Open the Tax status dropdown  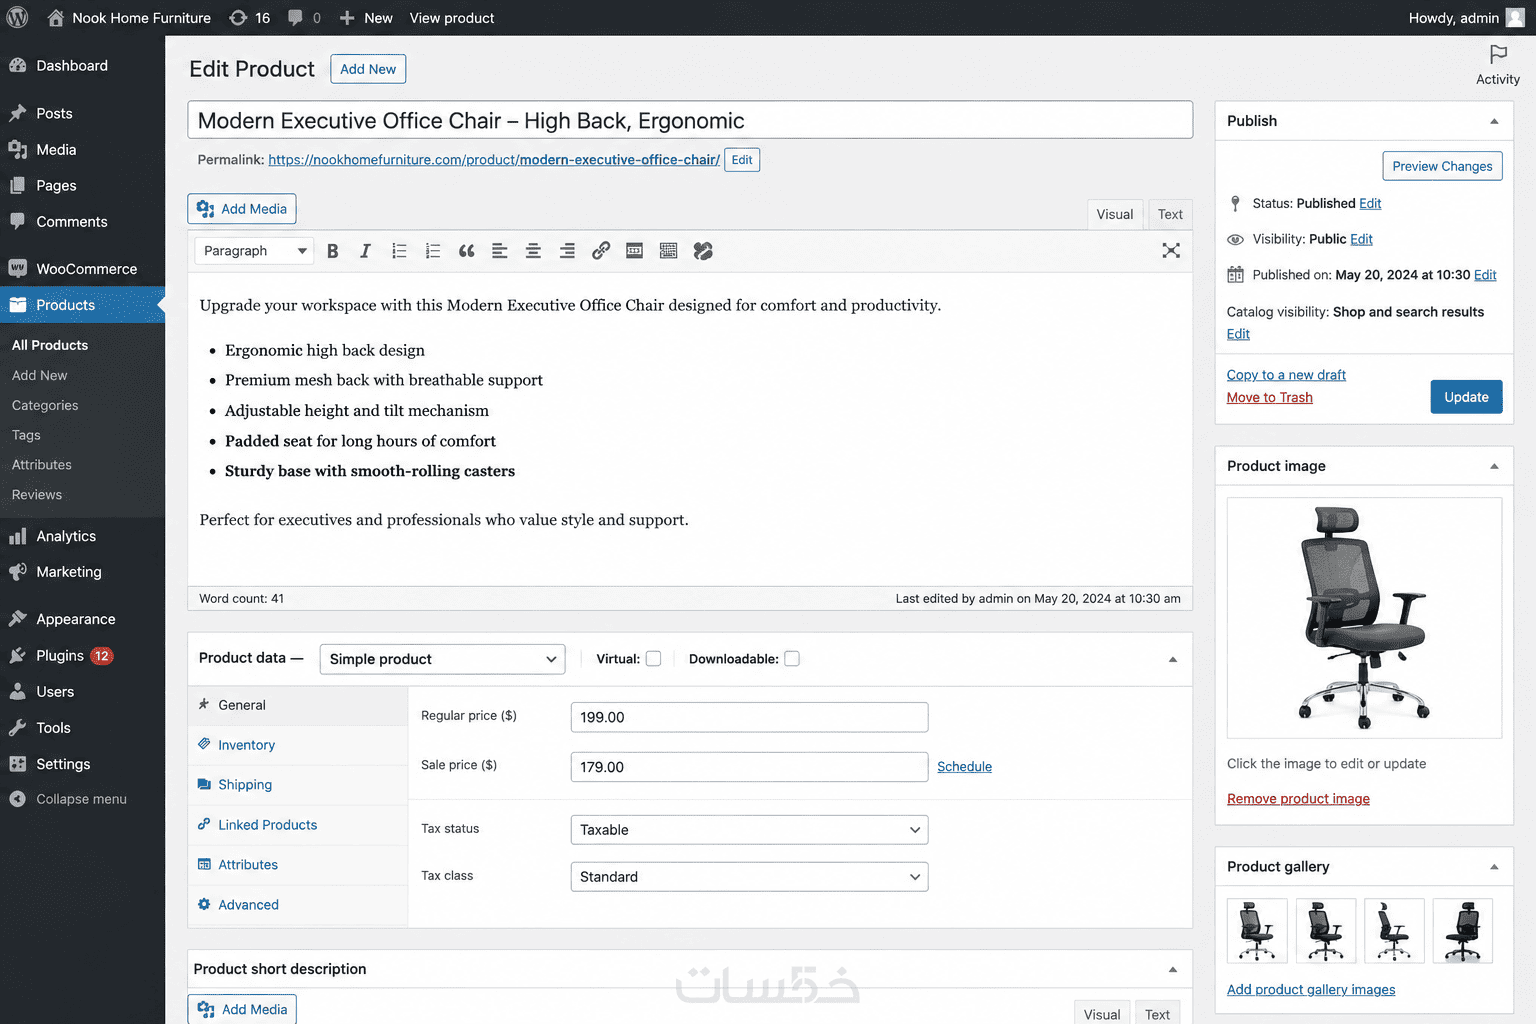pos(749,830)
